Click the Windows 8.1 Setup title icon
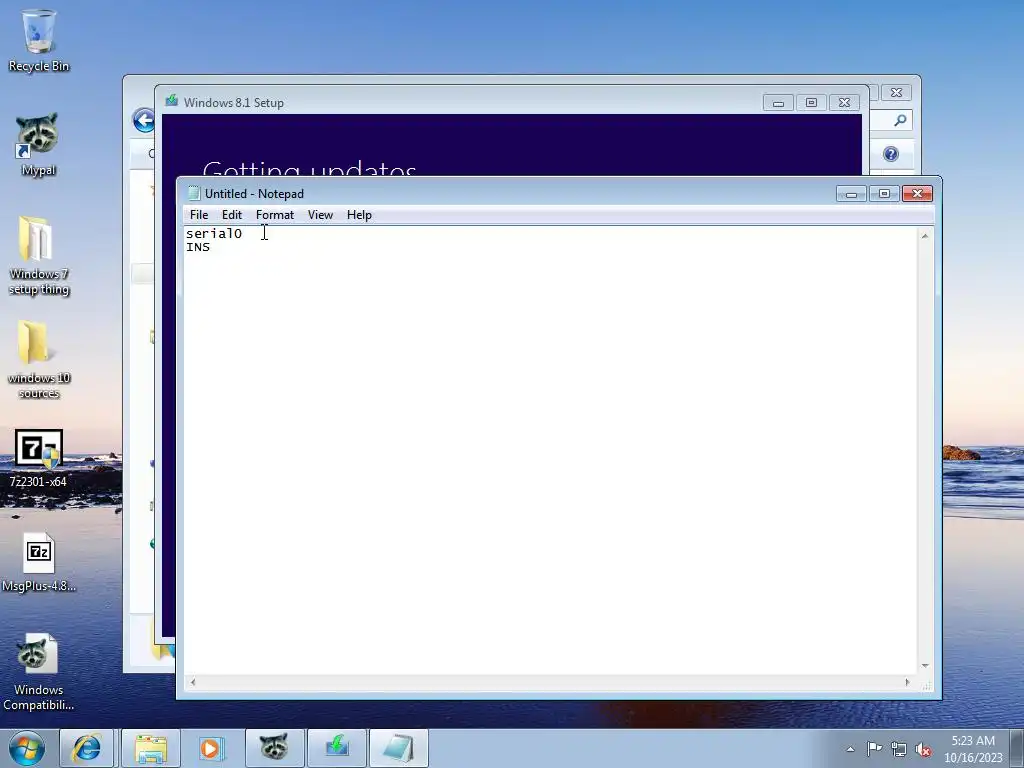1024x768 pixels. tap(172, 101)
